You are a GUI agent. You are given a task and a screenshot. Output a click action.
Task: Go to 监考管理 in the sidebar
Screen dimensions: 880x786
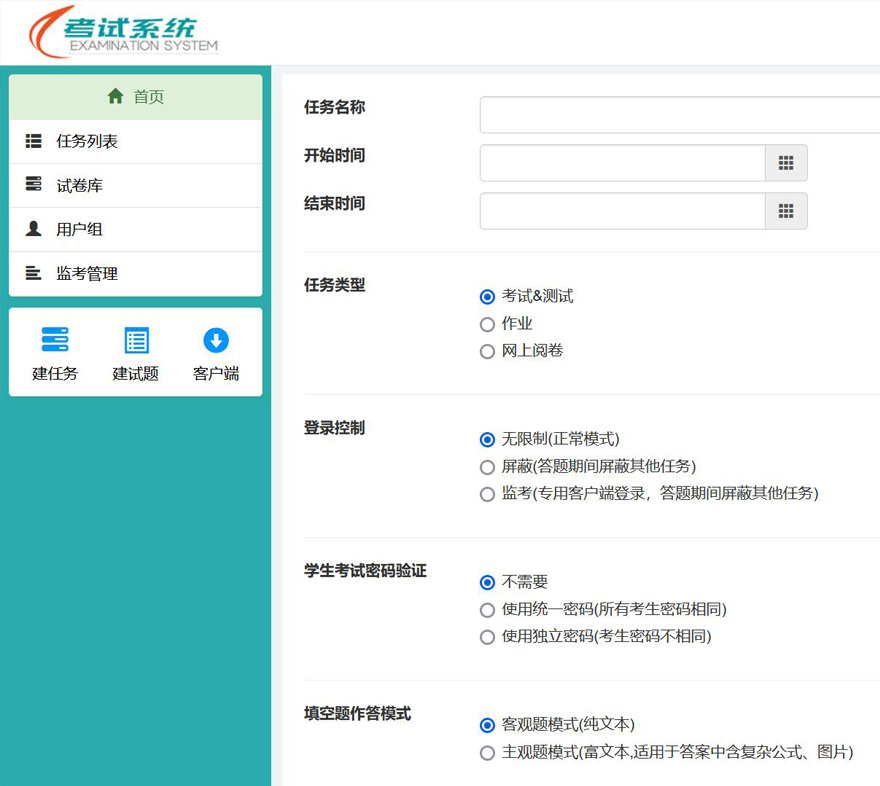click(x=87, y=273)
